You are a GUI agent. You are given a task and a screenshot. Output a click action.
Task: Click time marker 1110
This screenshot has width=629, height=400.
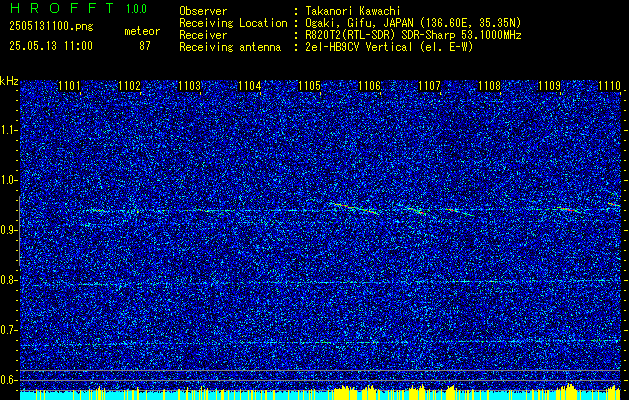tap(609, 85)
